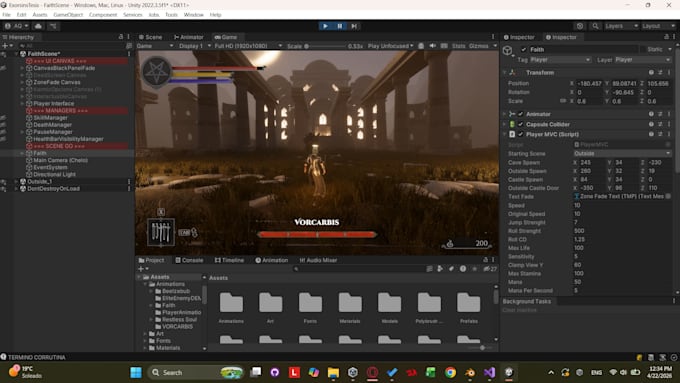
Task: Switch to the Audio Mixer tab
Action: pos(318,260)
